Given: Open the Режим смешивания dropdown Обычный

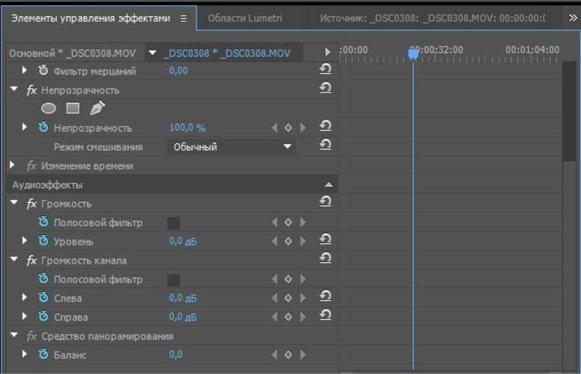Looking at the screenshot, I should click(232, 147).
